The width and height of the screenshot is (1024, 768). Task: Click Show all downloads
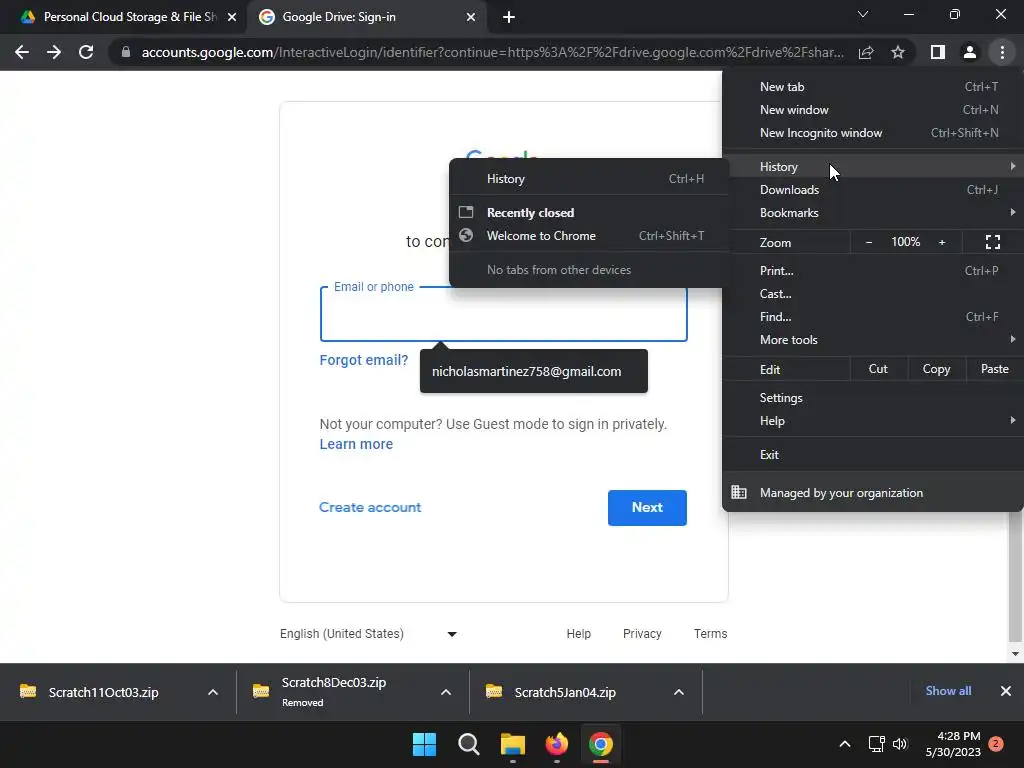point(948,691)
